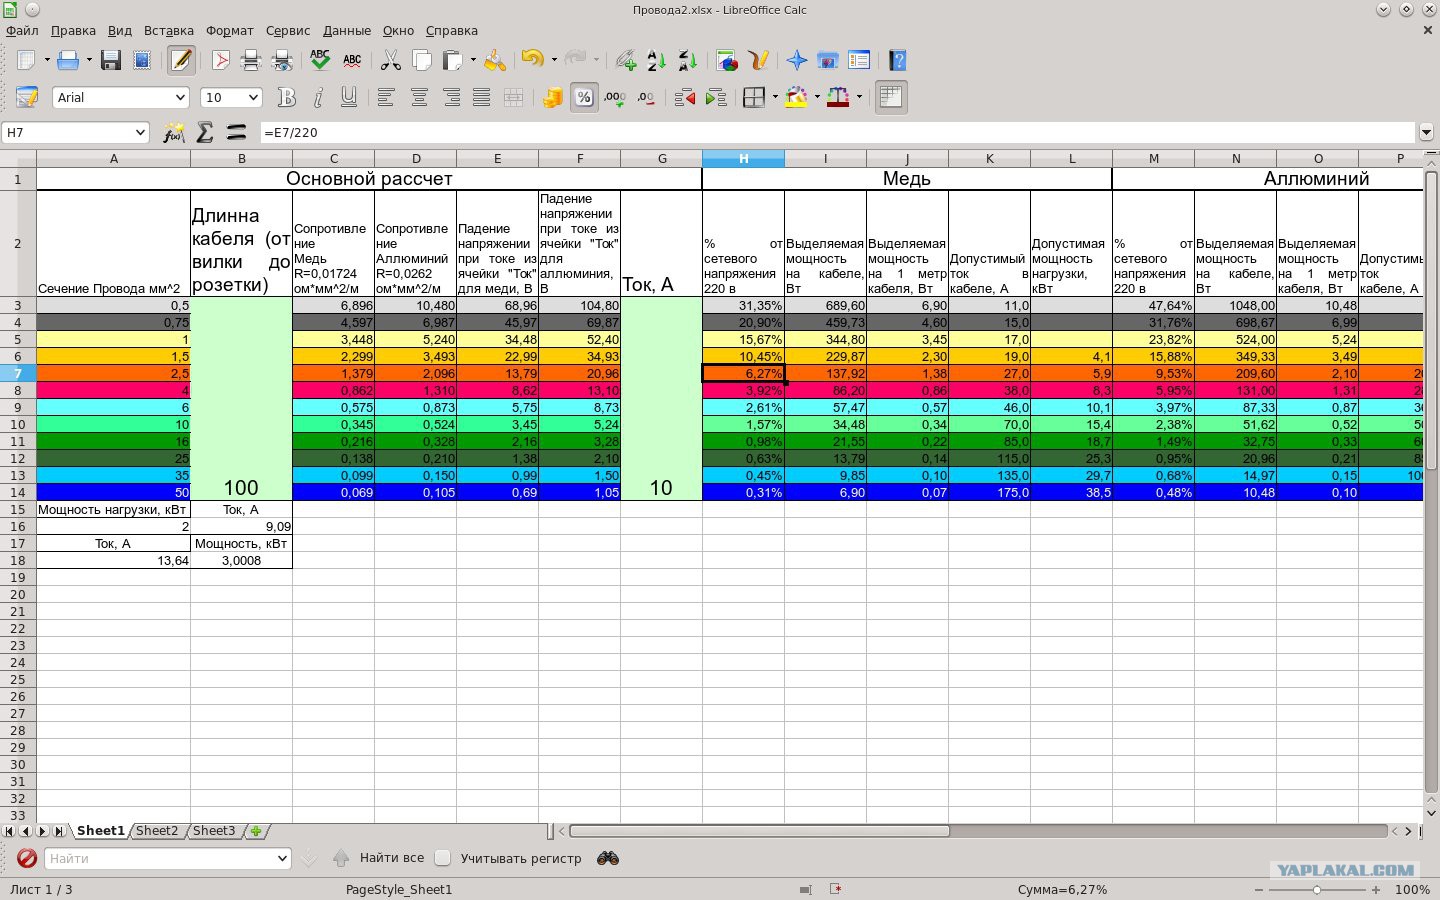Viewport: 1440px width, 900px height.
Task: Open the Function Wizard icon
Action: [x=174, y=132]
